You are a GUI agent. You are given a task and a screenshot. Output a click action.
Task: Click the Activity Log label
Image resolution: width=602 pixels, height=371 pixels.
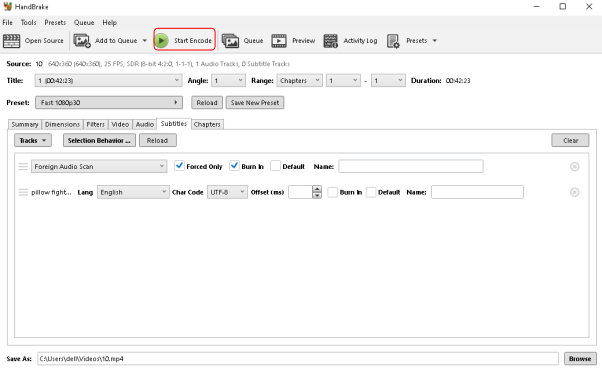tap(360, 41)
